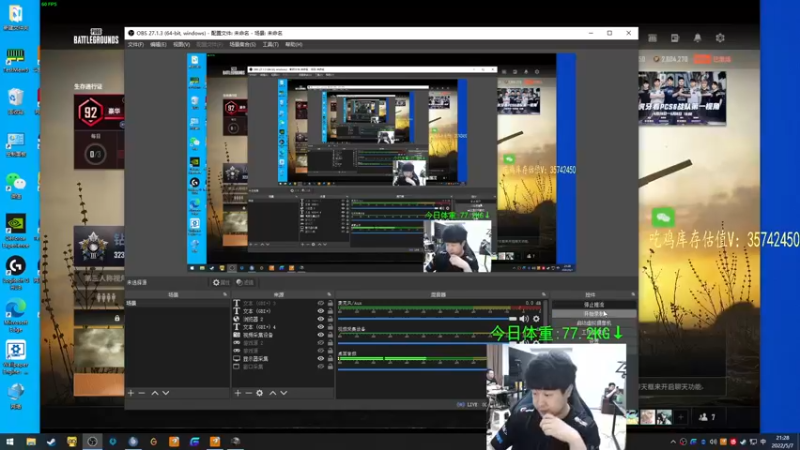This screenshot has width=800, height=450.
Task: Expand hidden system tray icons chevron
Action: pos(673,442)
